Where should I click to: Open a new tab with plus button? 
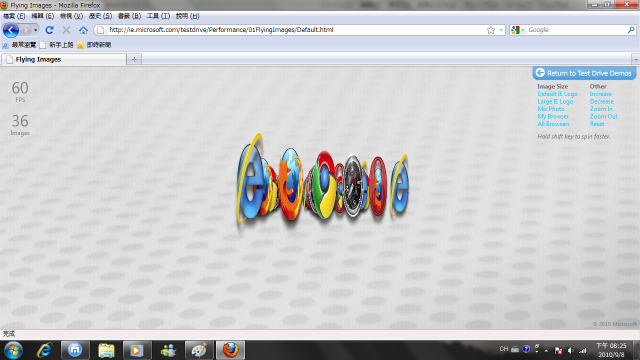(x=134, y=60)
